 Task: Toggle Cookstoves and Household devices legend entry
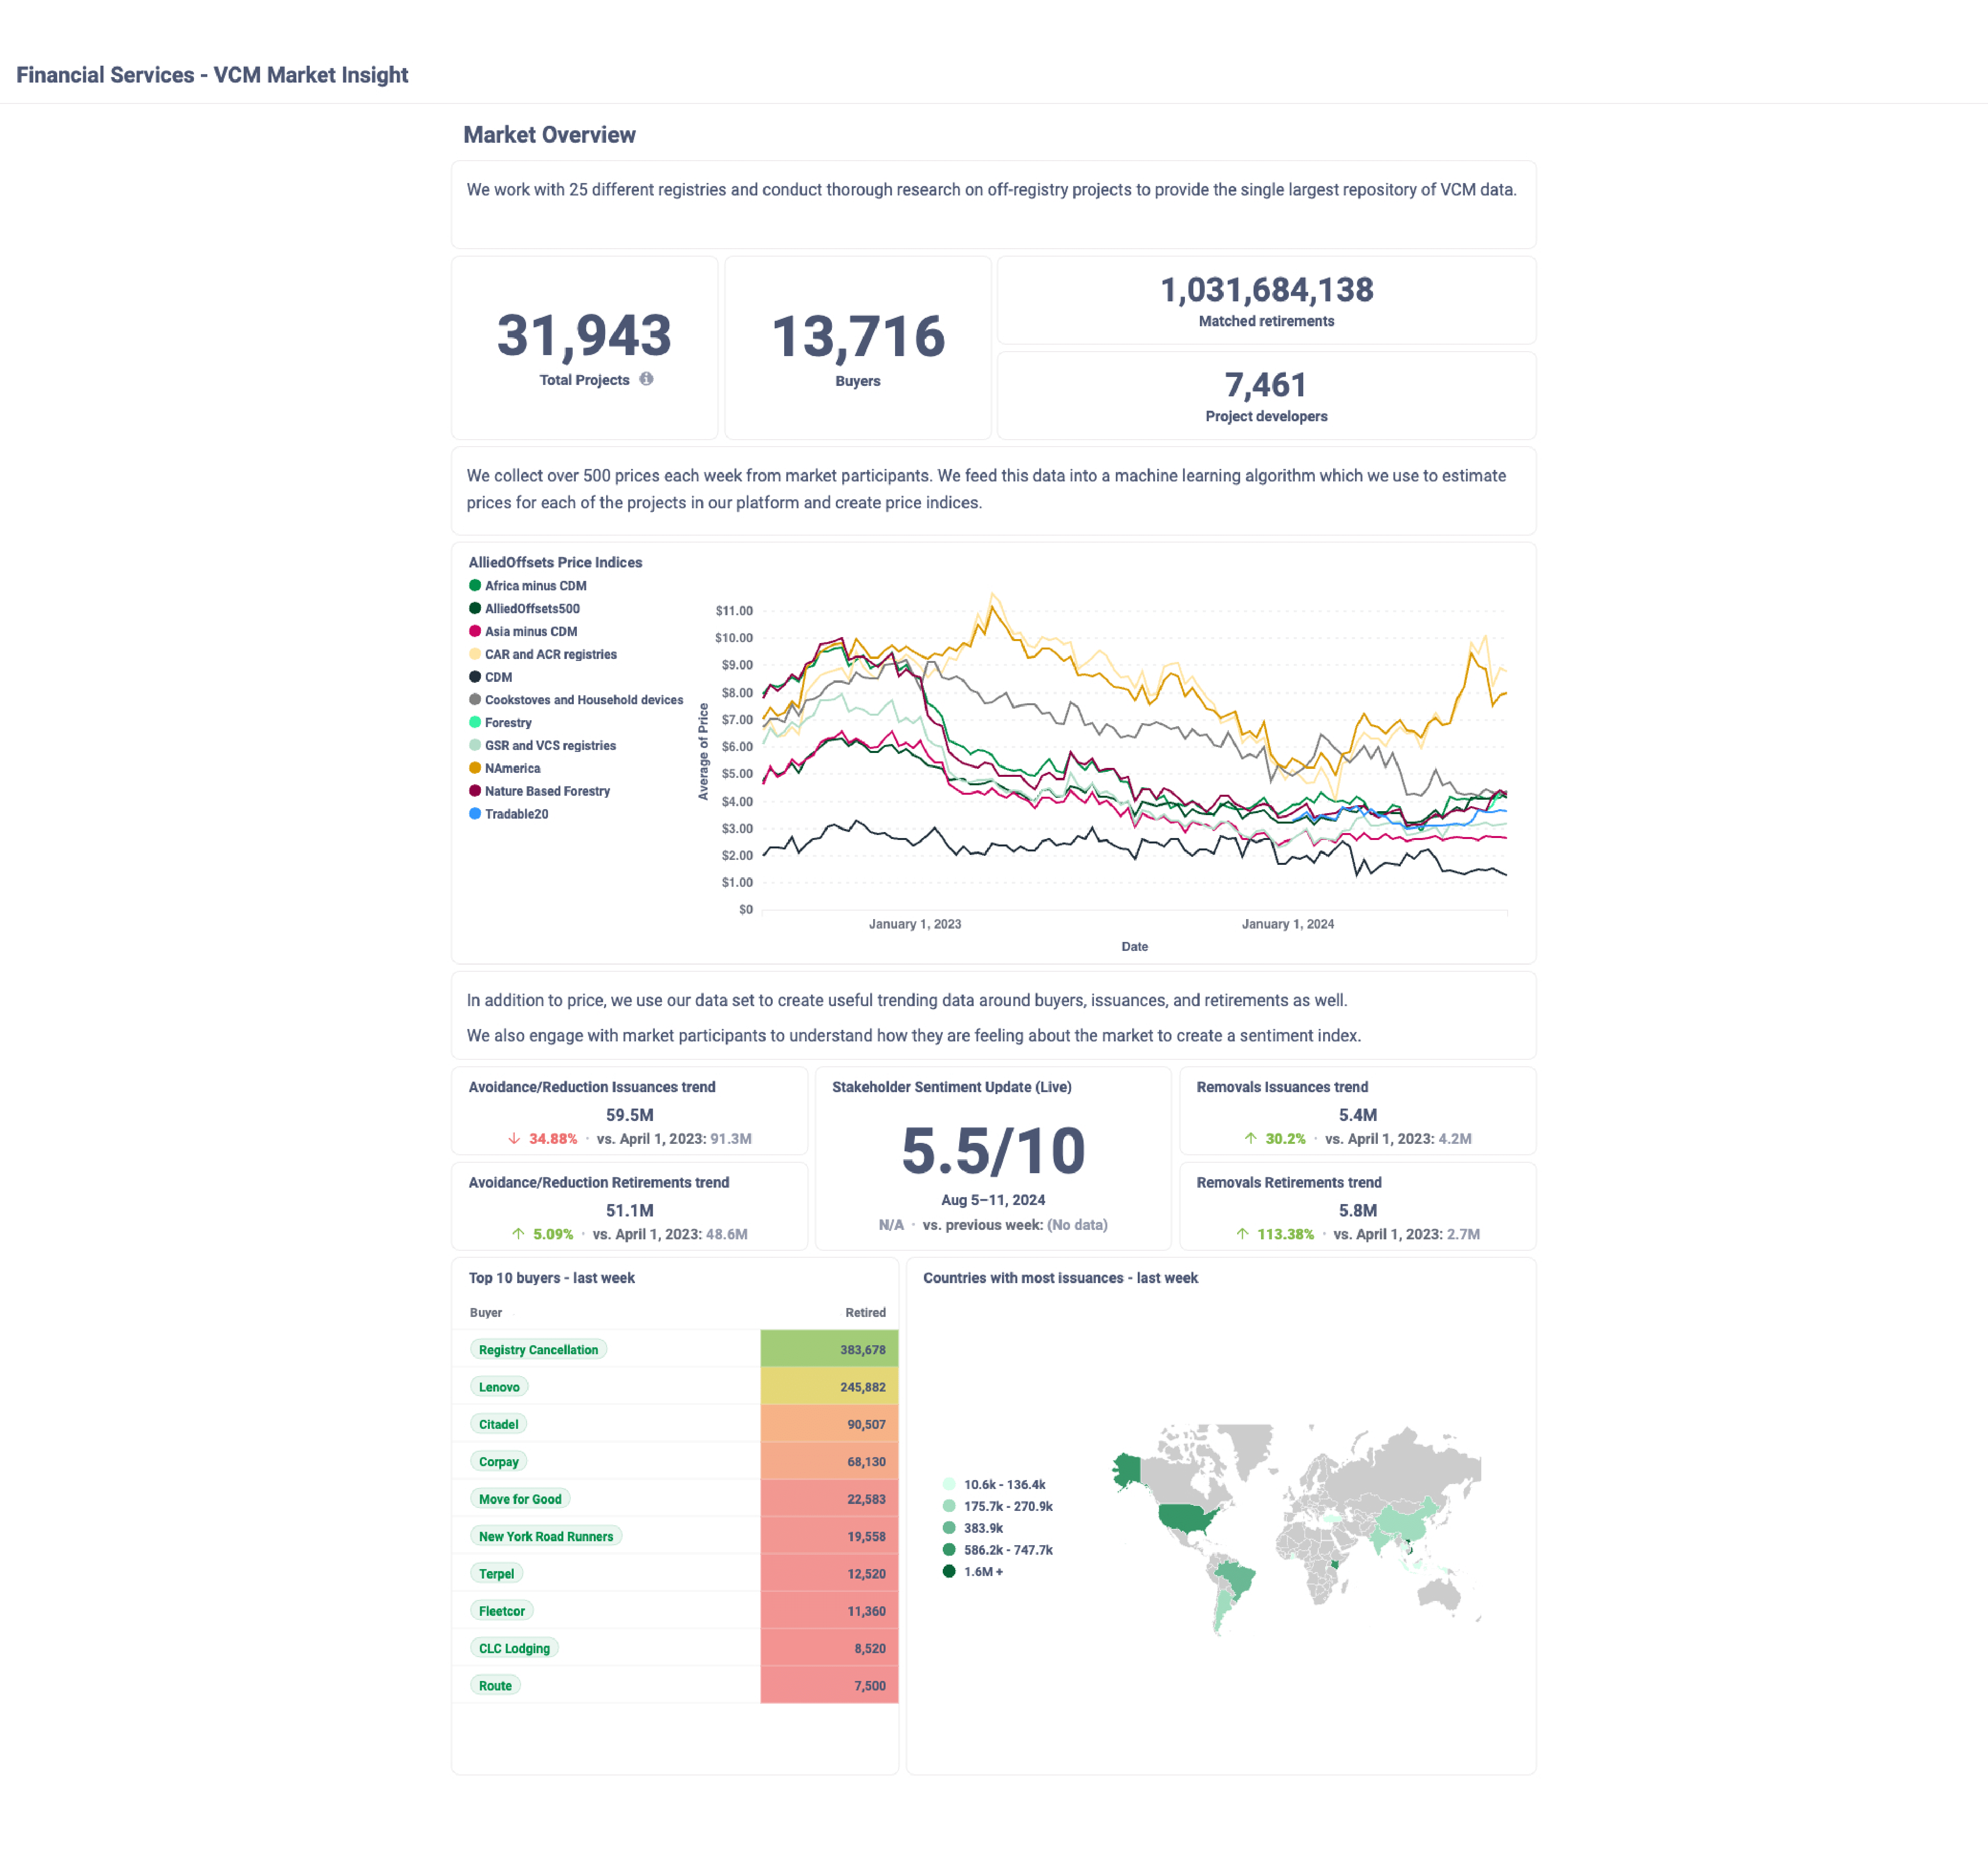point(576,700)
